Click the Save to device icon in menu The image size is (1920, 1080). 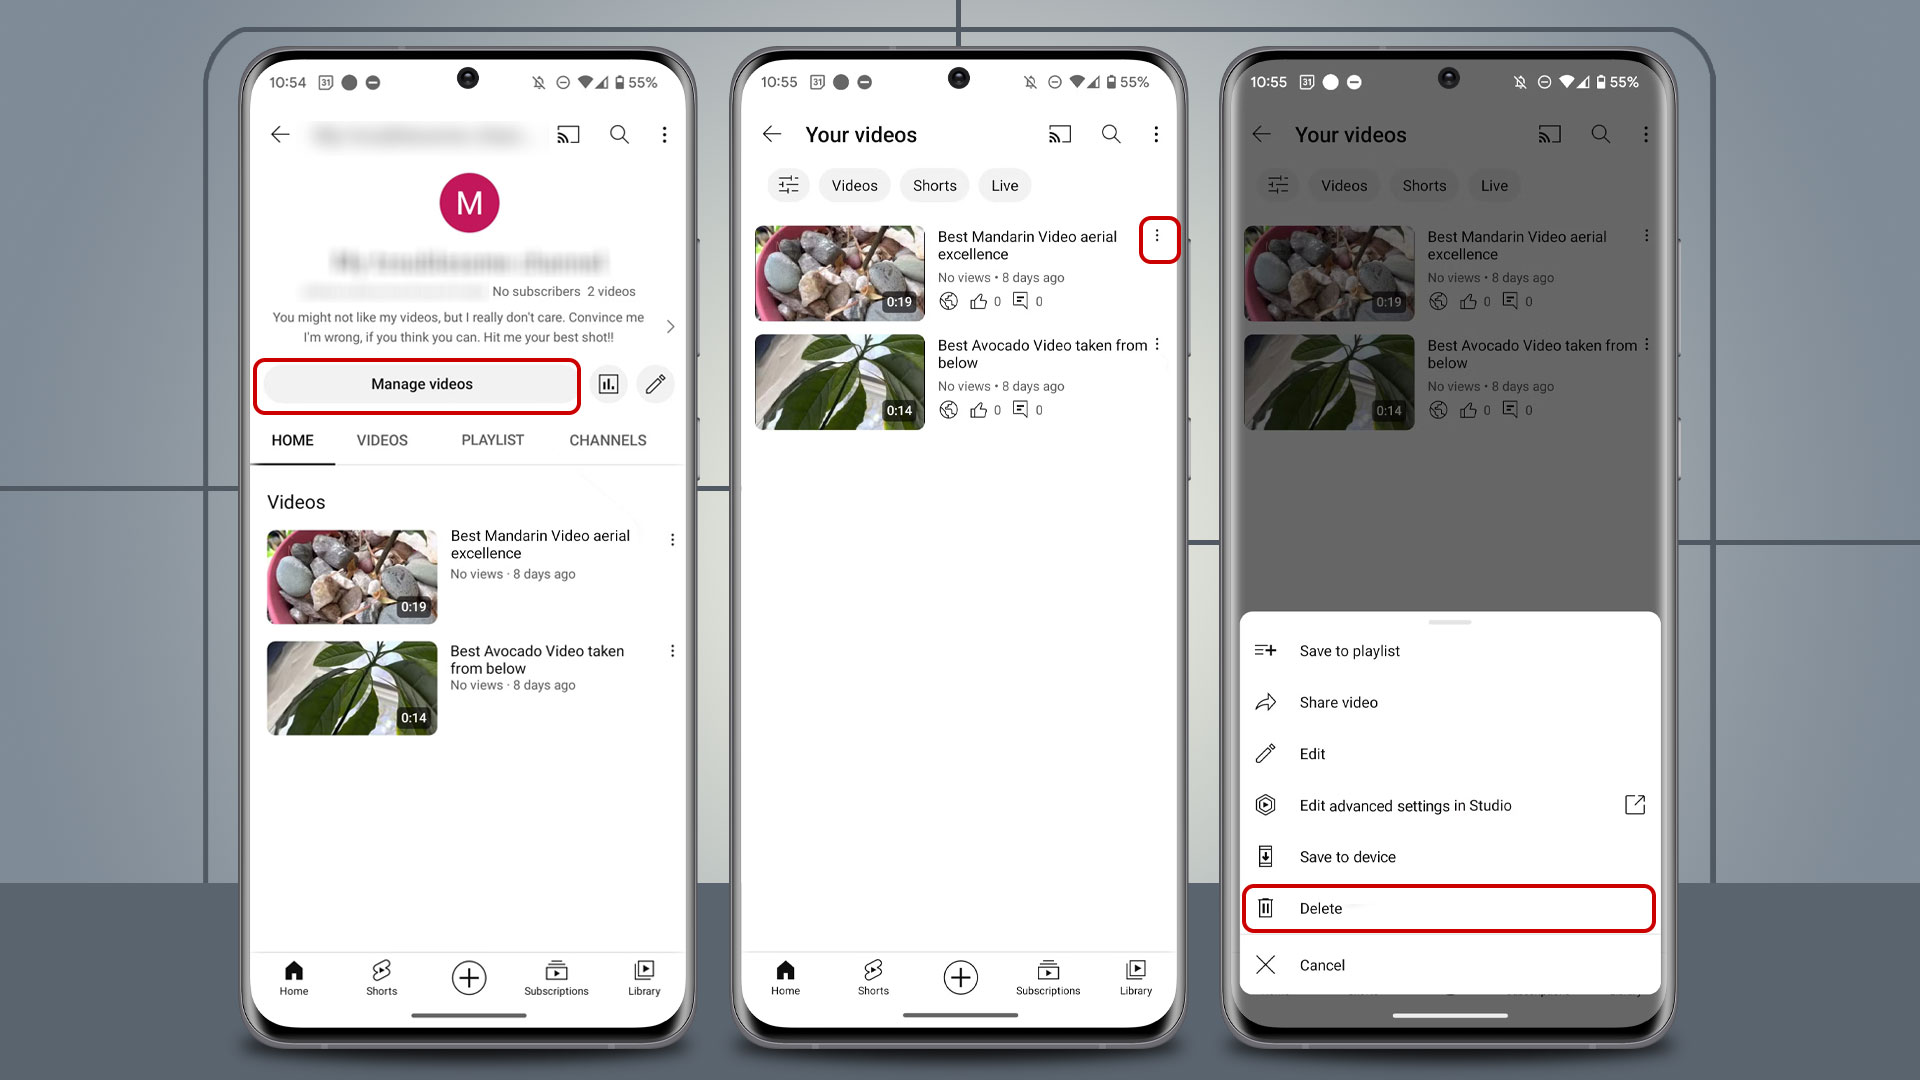tap(1265, 856)
